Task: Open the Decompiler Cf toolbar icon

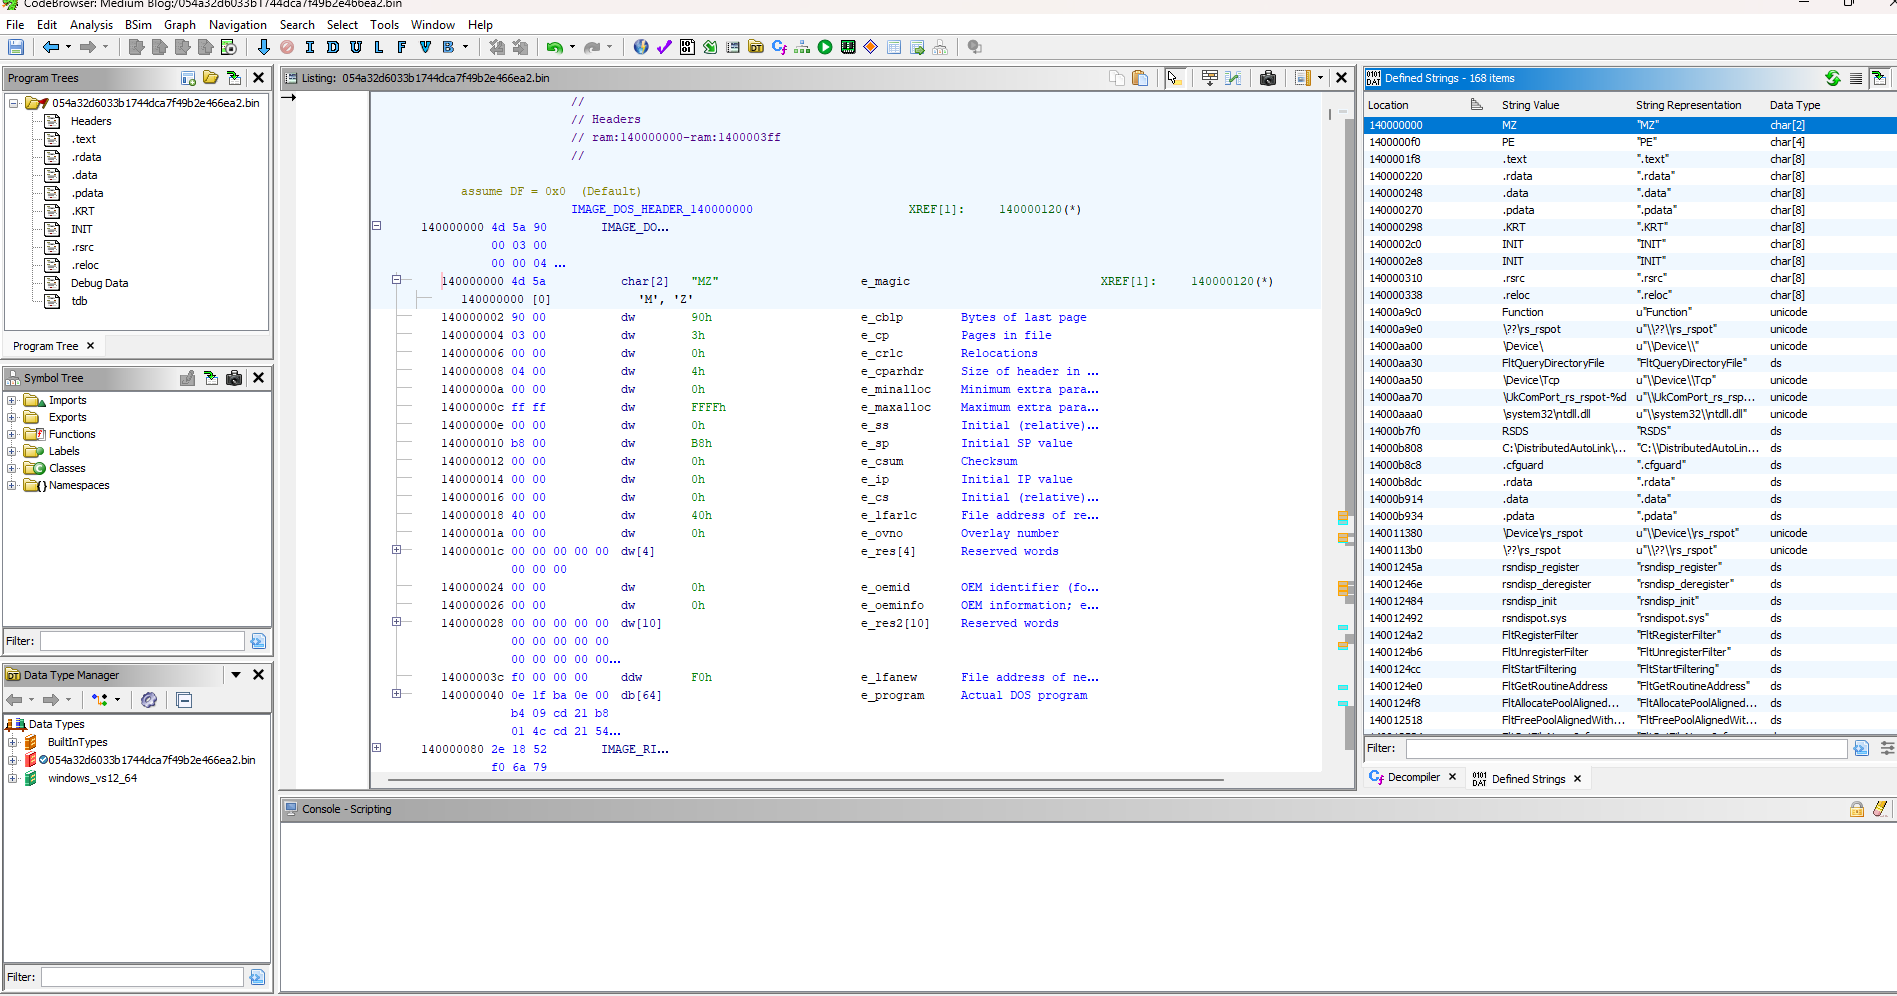Action: tap(779, 47)
